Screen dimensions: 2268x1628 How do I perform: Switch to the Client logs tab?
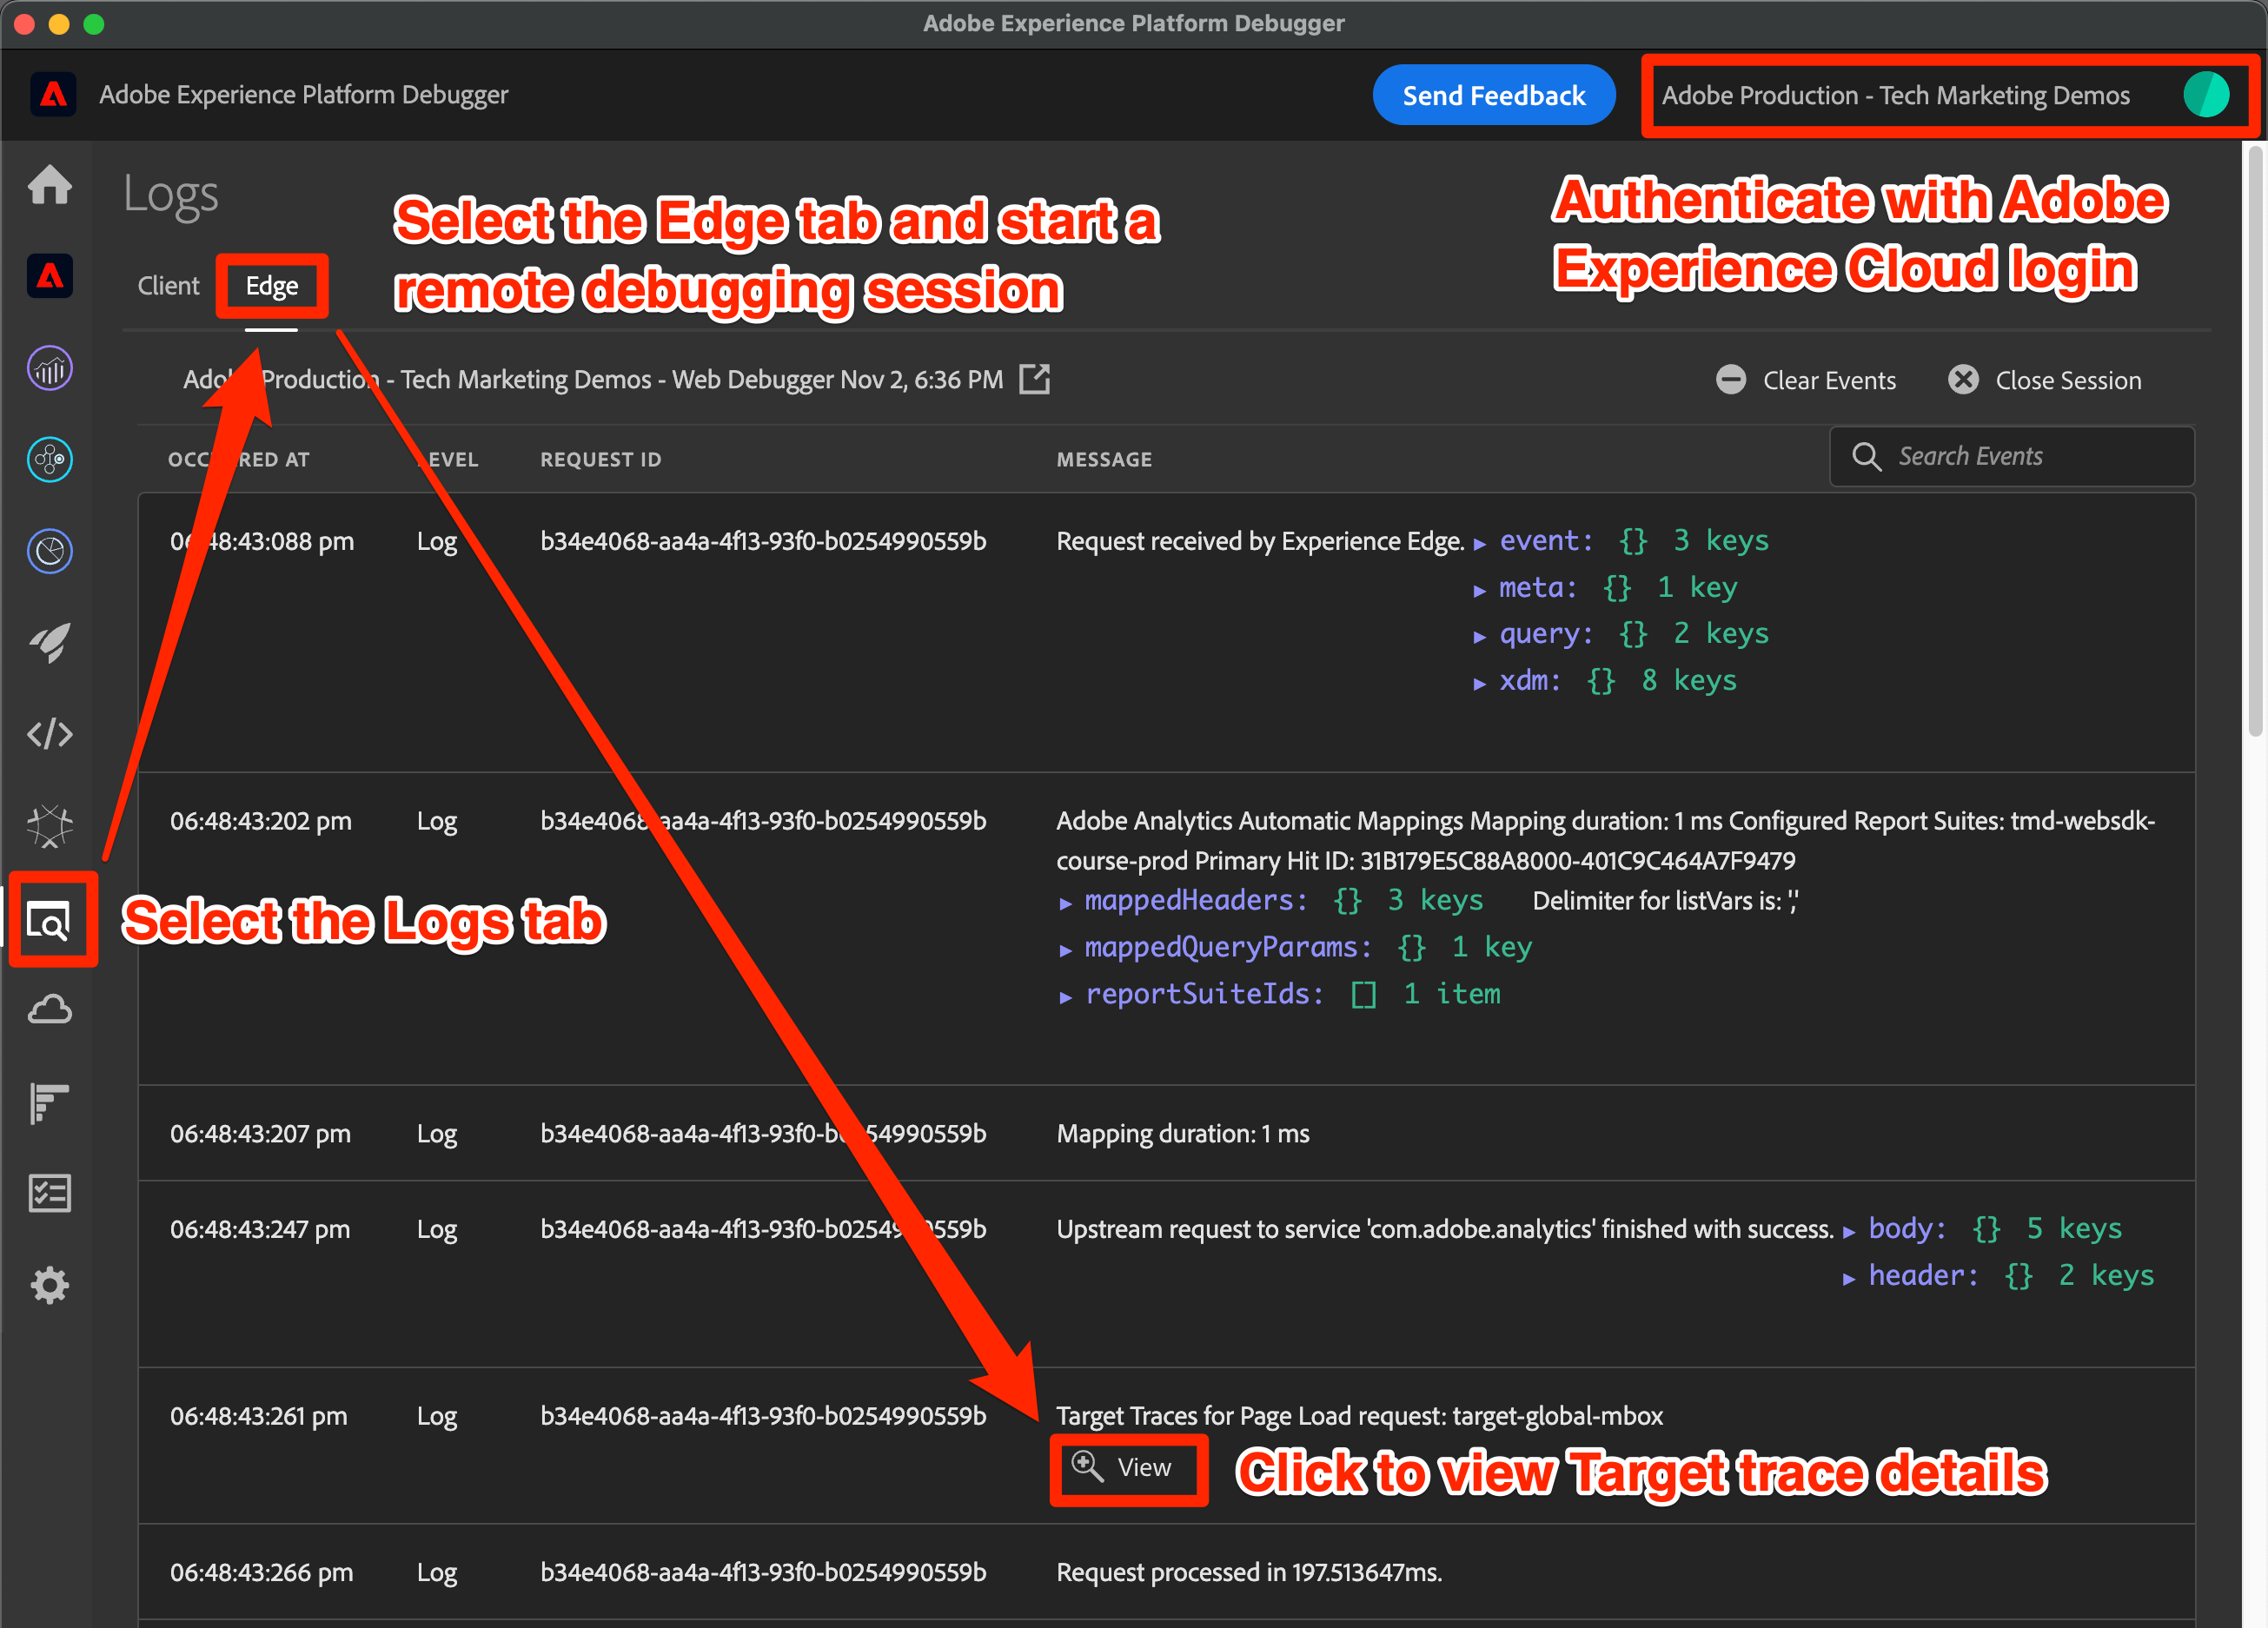point(168,286)
